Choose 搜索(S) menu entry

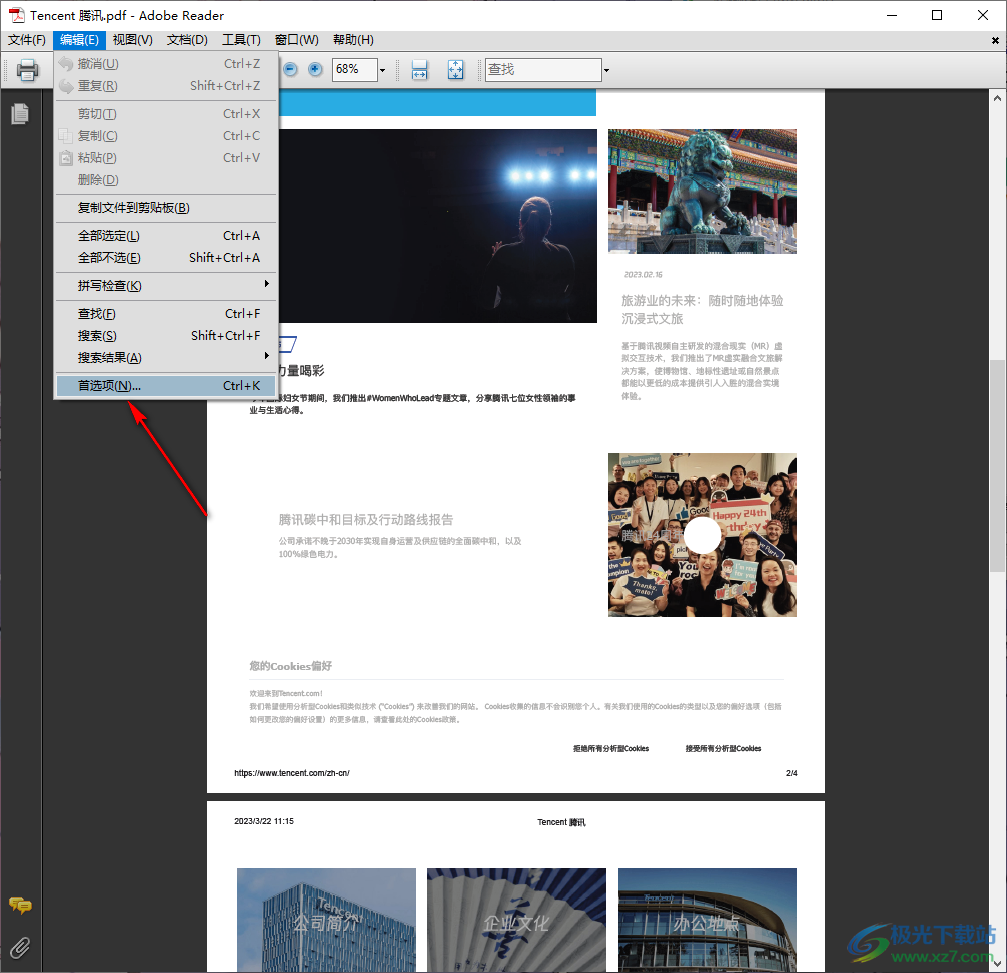click(166, 335)
